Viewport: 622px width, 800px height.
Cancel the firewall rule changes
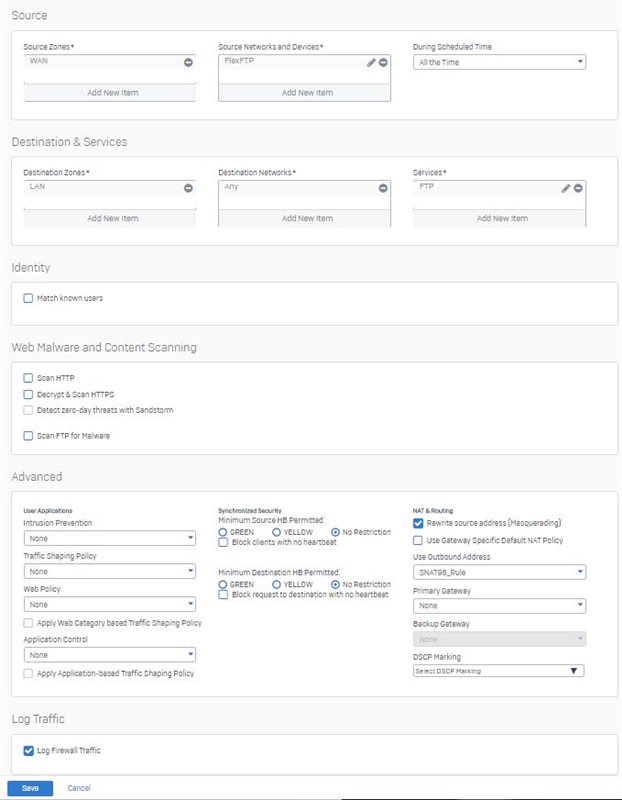pos(79,788)
